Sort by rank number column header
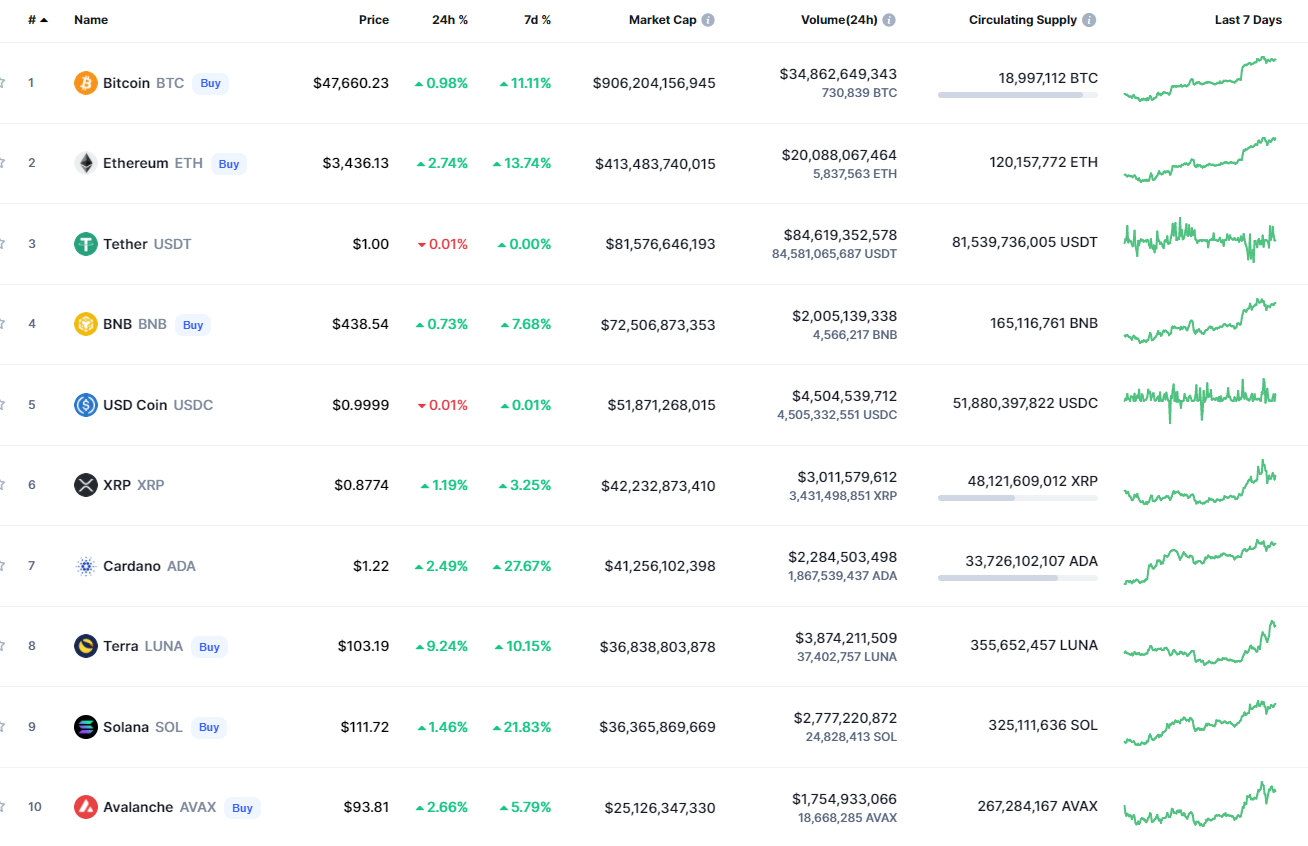This screenshot has height=846, width=1308. [38, 20]
